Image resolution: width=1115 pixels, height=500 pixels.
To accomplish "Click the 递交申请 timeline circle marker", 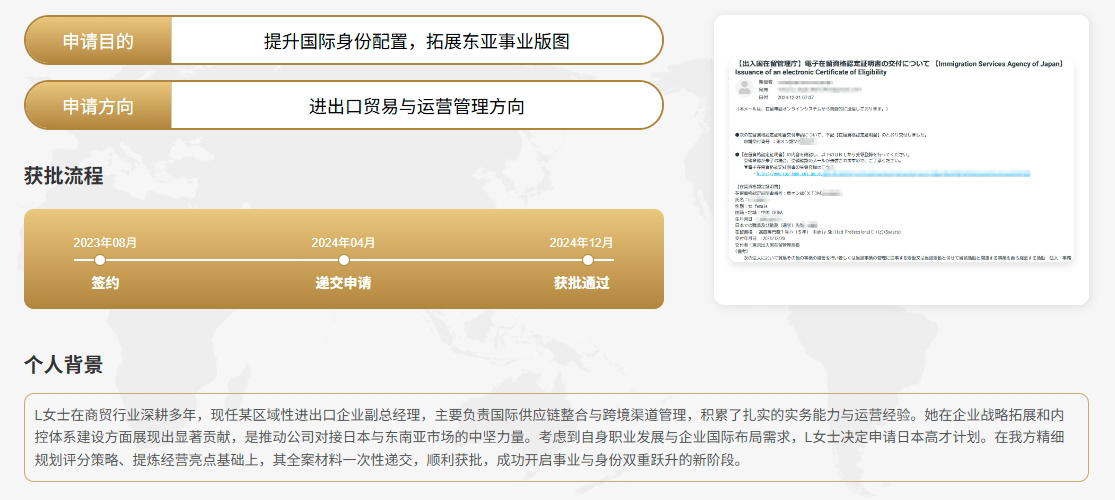I will (344, 260).
